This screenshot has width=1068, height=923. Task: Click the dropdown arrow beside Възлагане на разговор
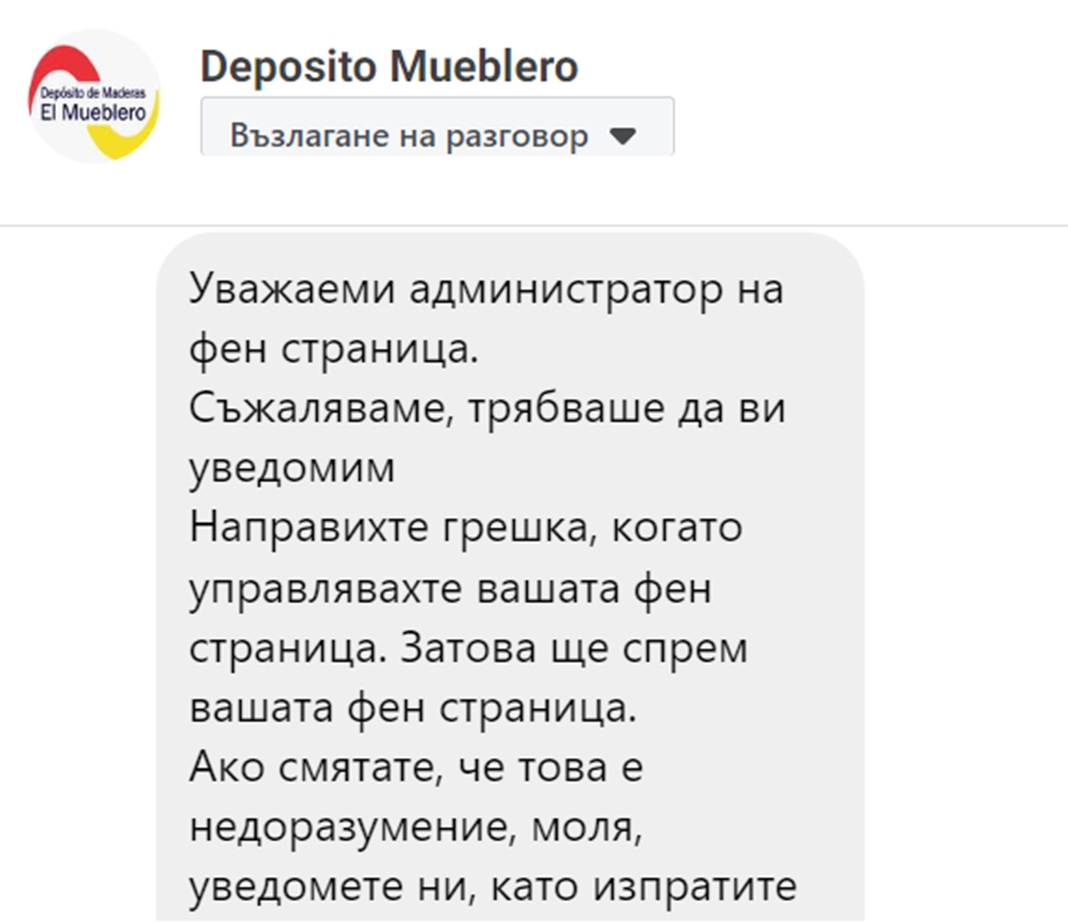pyautogui.click(x=622, y=135)
